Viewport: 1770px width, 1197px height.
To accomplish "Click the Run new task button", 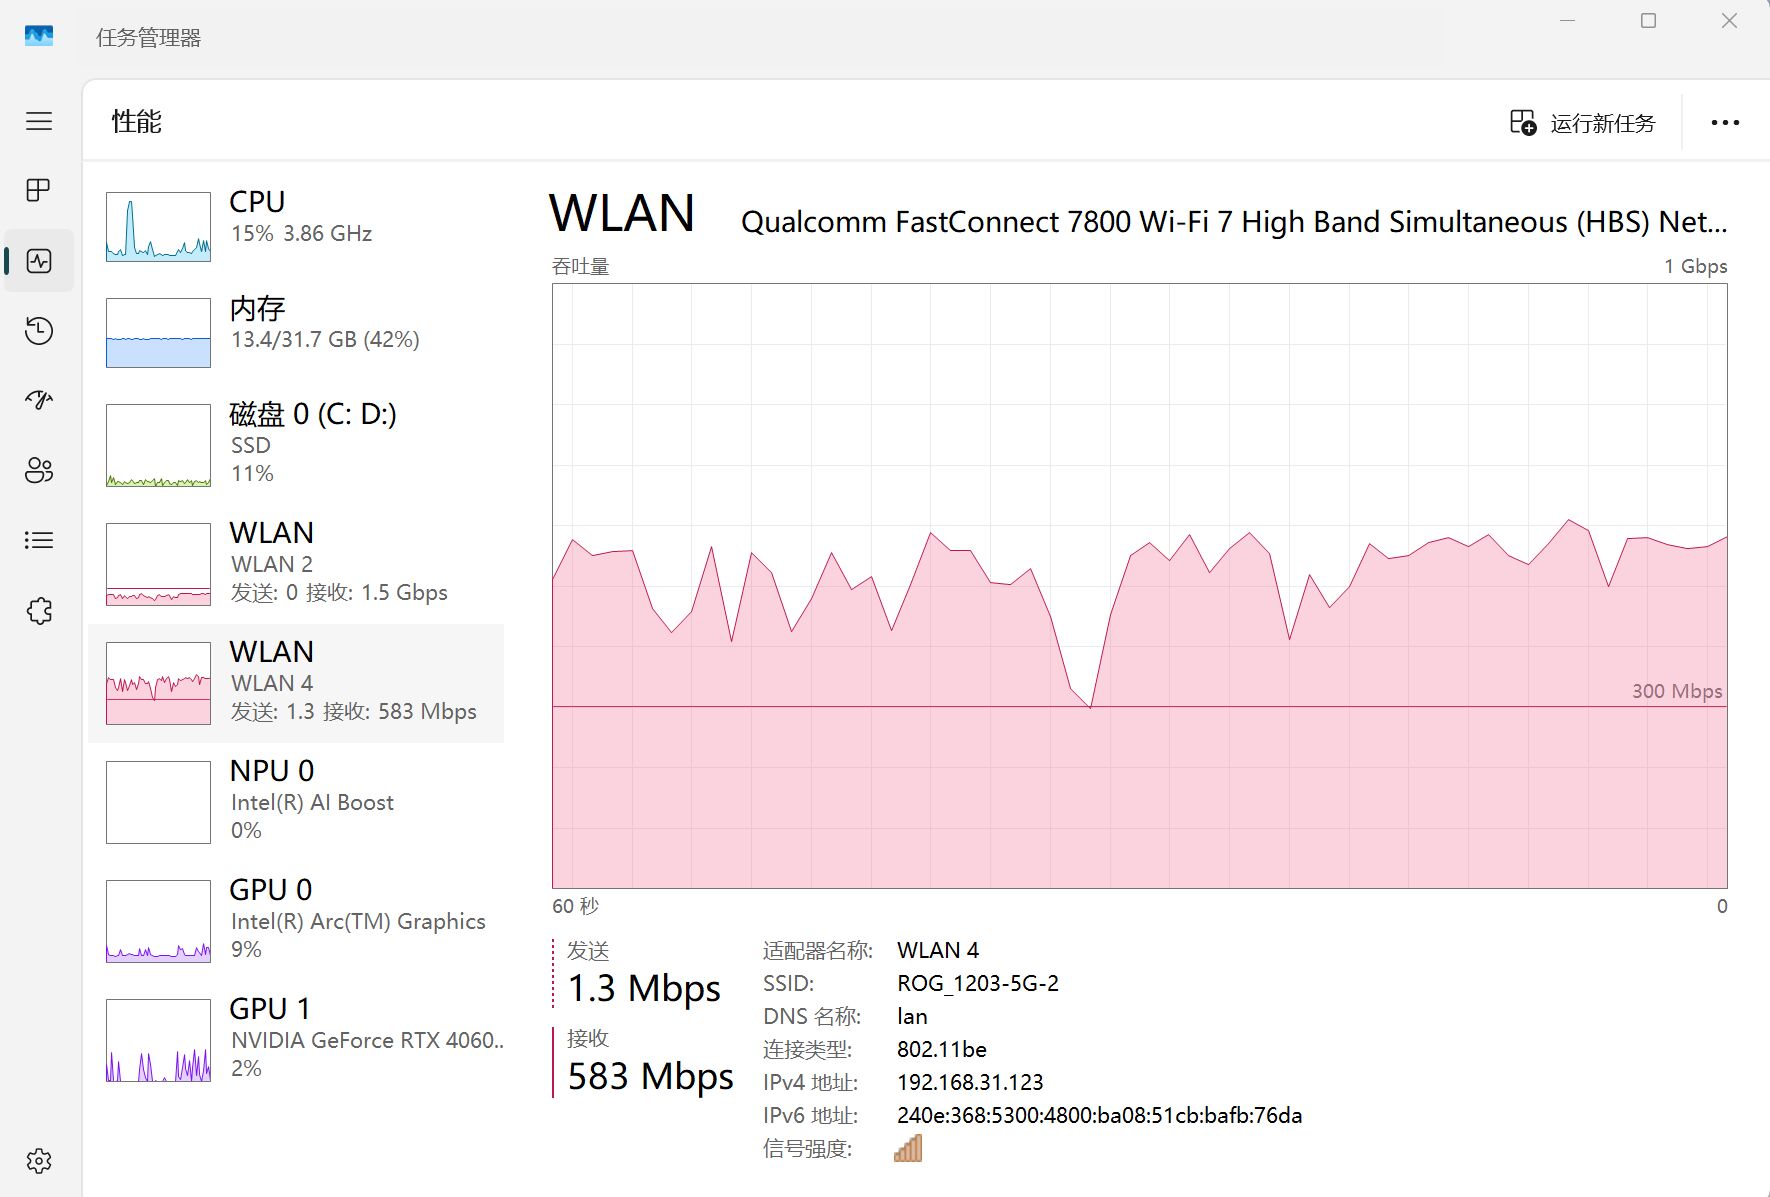I will pyautogui.click(x=1583, y=123).
